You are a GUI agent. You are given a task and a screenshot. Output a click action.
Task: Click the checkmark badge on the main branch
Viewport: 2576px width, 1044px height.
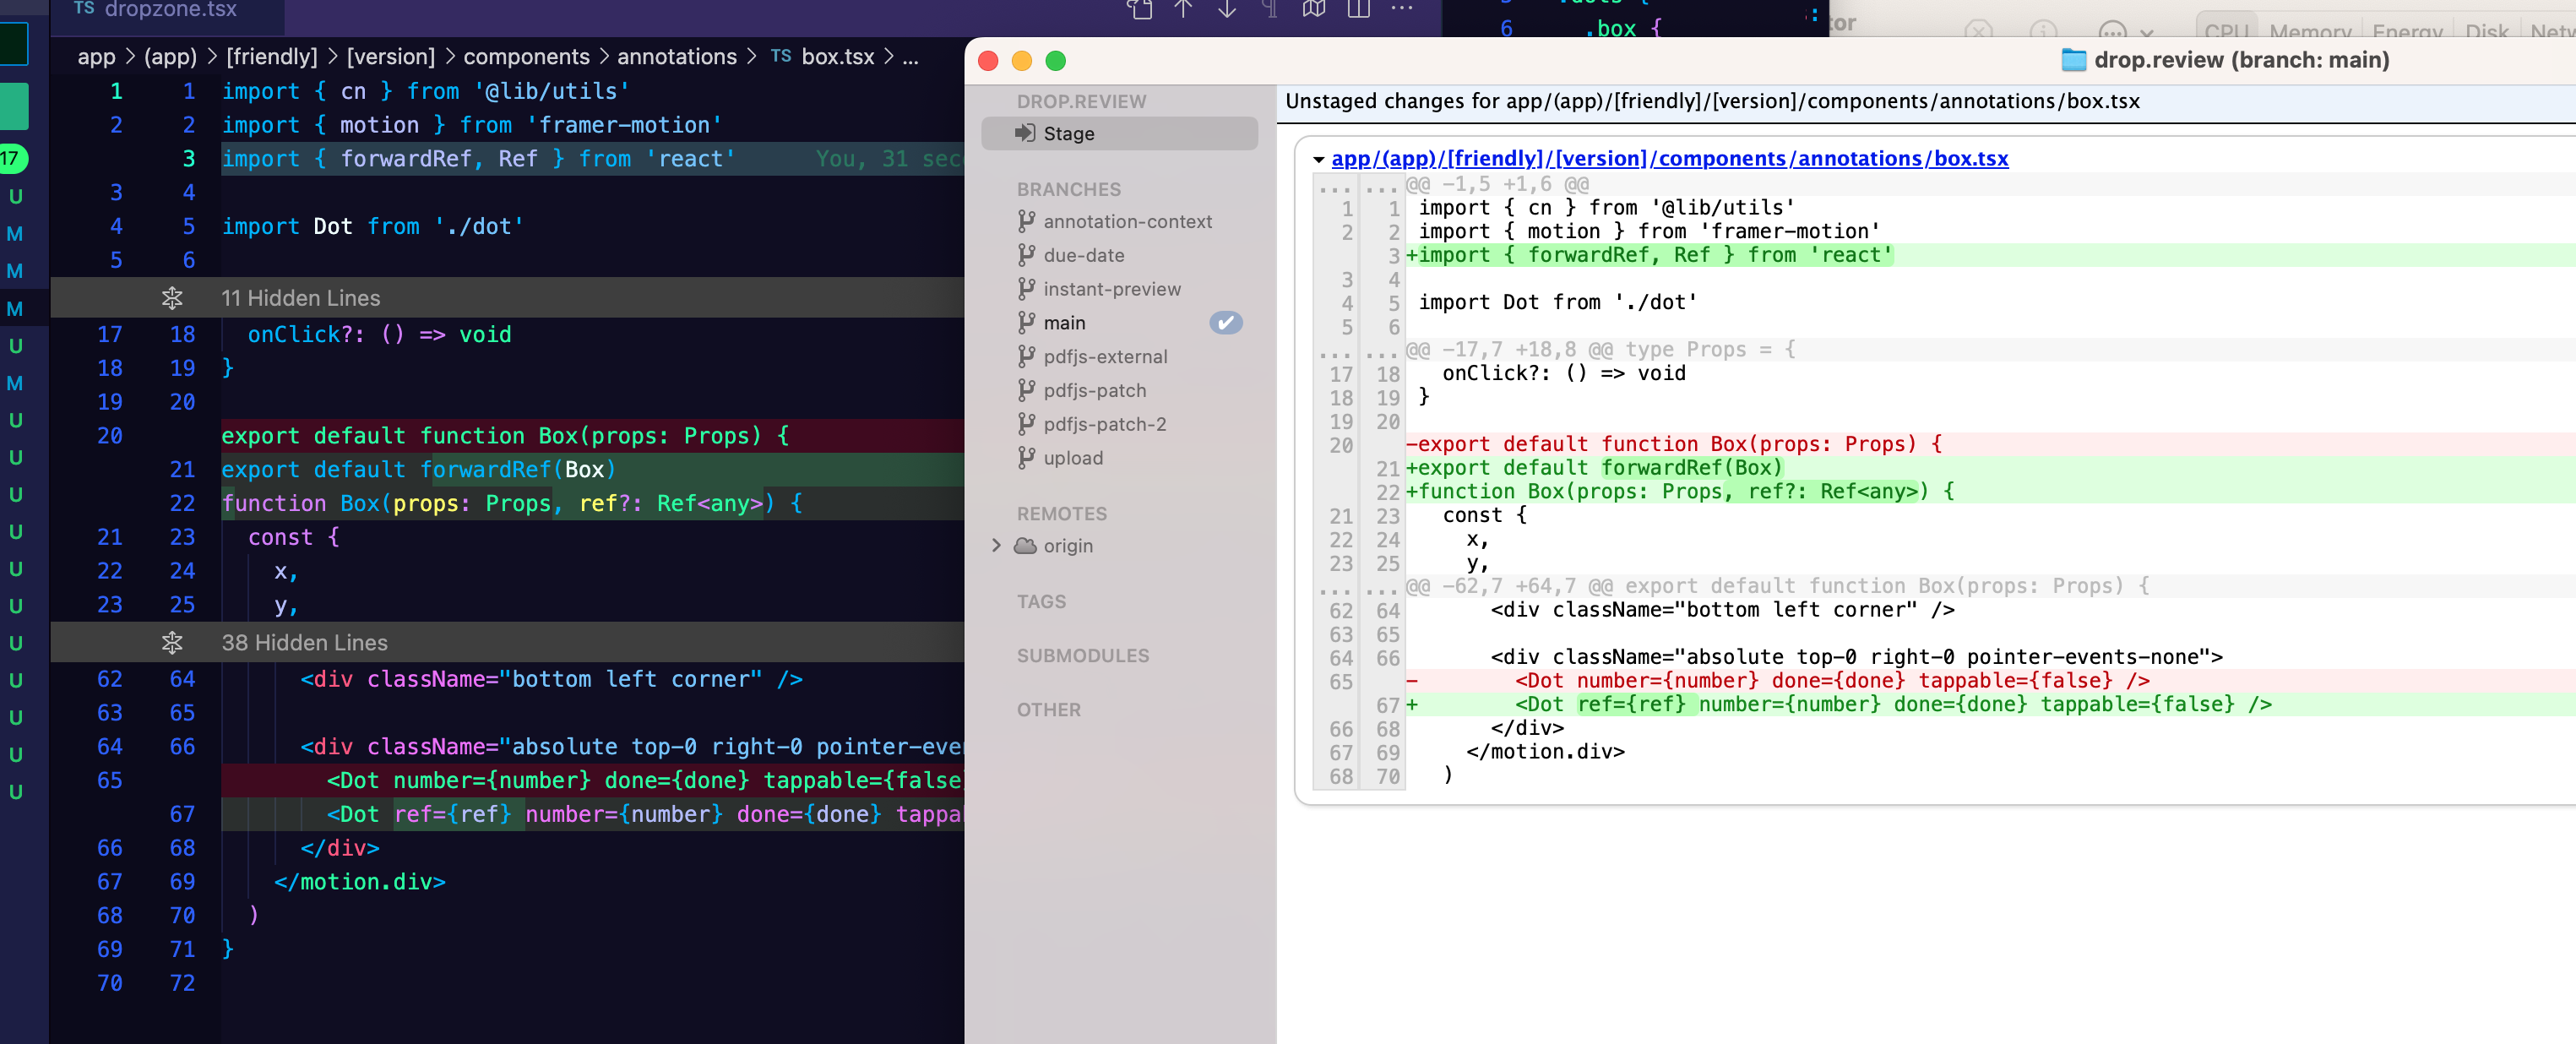coord(1227,322)
